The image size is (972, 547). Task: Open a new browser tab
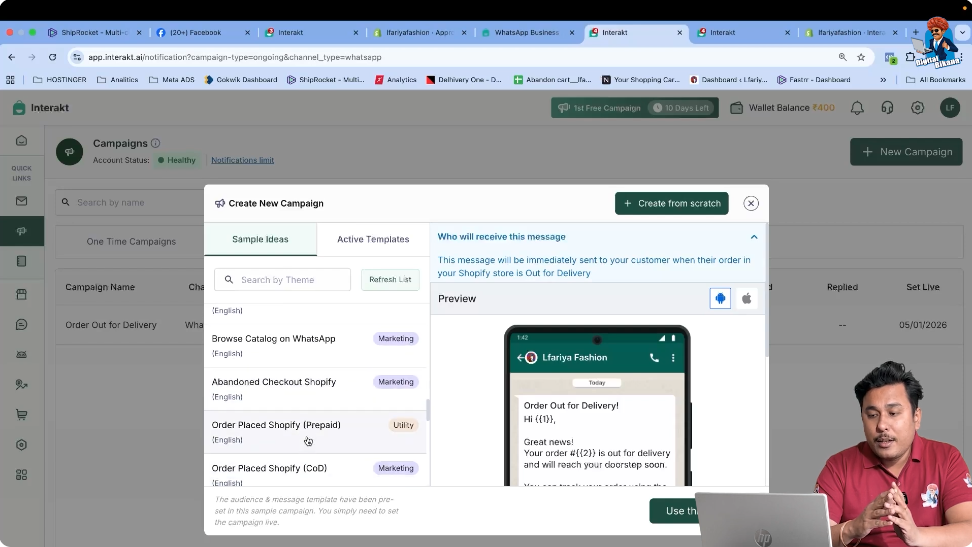click(916, 32)
